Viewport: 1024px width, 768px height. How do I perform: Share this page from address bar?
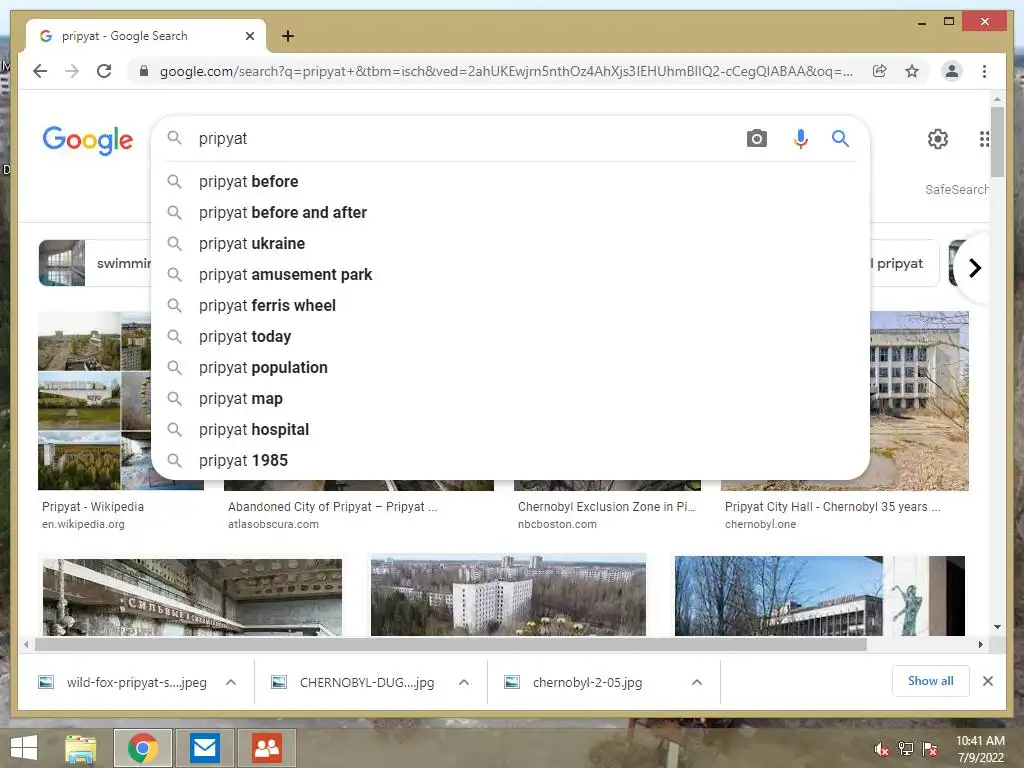[880, 71]
